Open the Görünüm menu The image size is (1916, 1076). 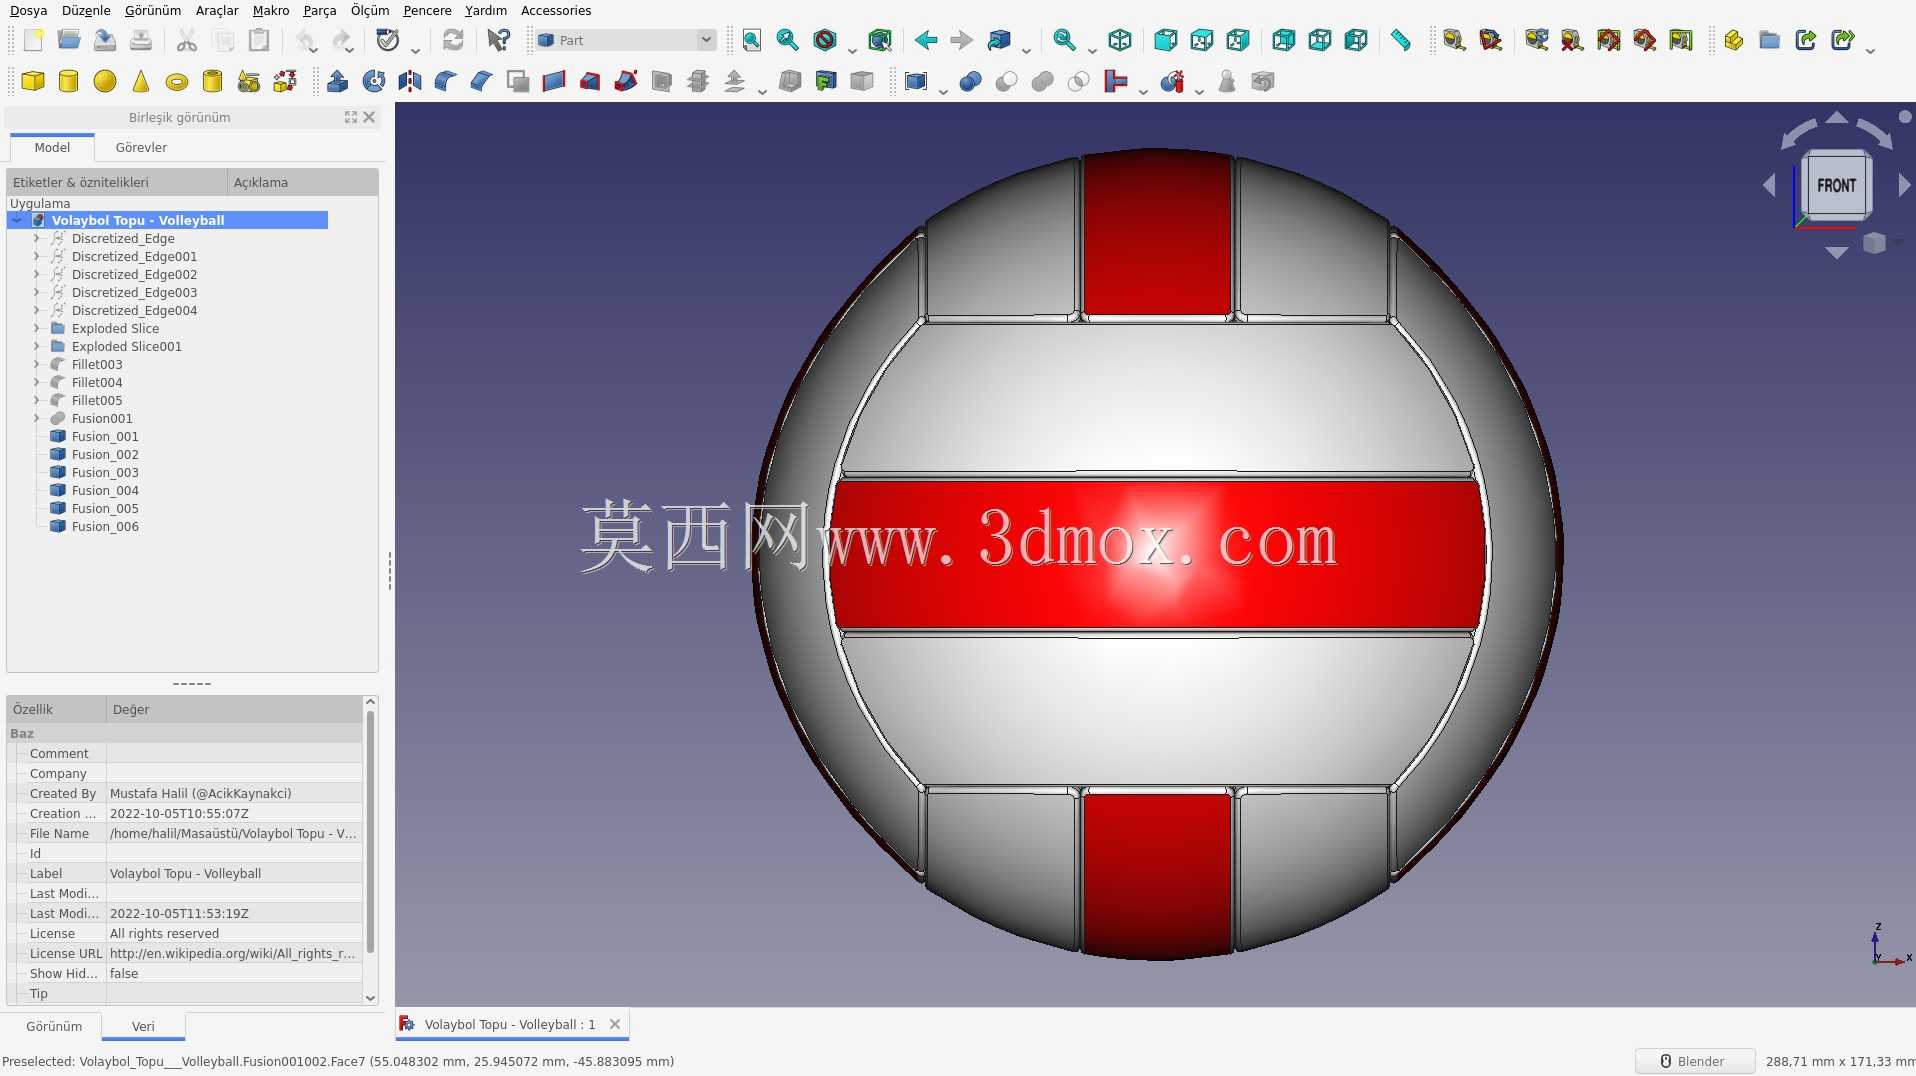click(153, 10)
